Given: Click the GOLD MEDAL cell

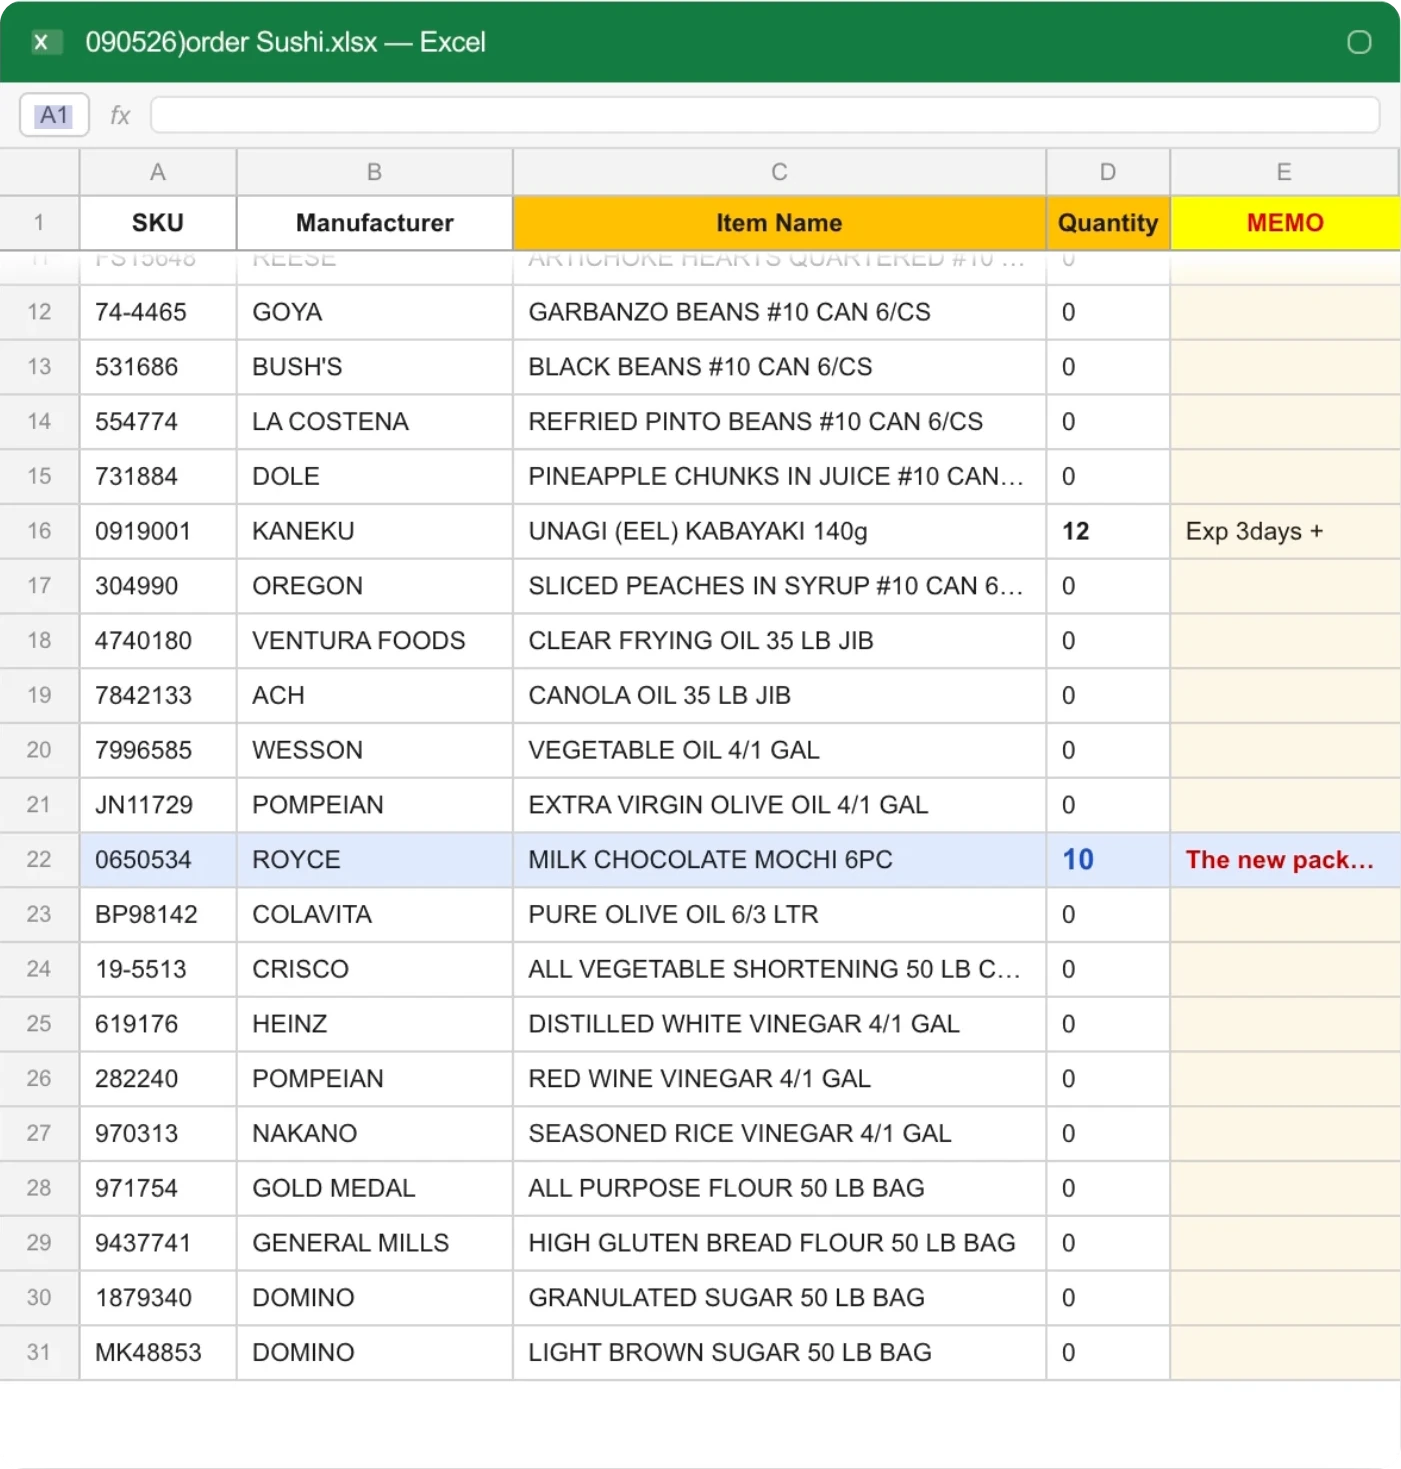Looking at the screenshot, I should coord(375,1188).
